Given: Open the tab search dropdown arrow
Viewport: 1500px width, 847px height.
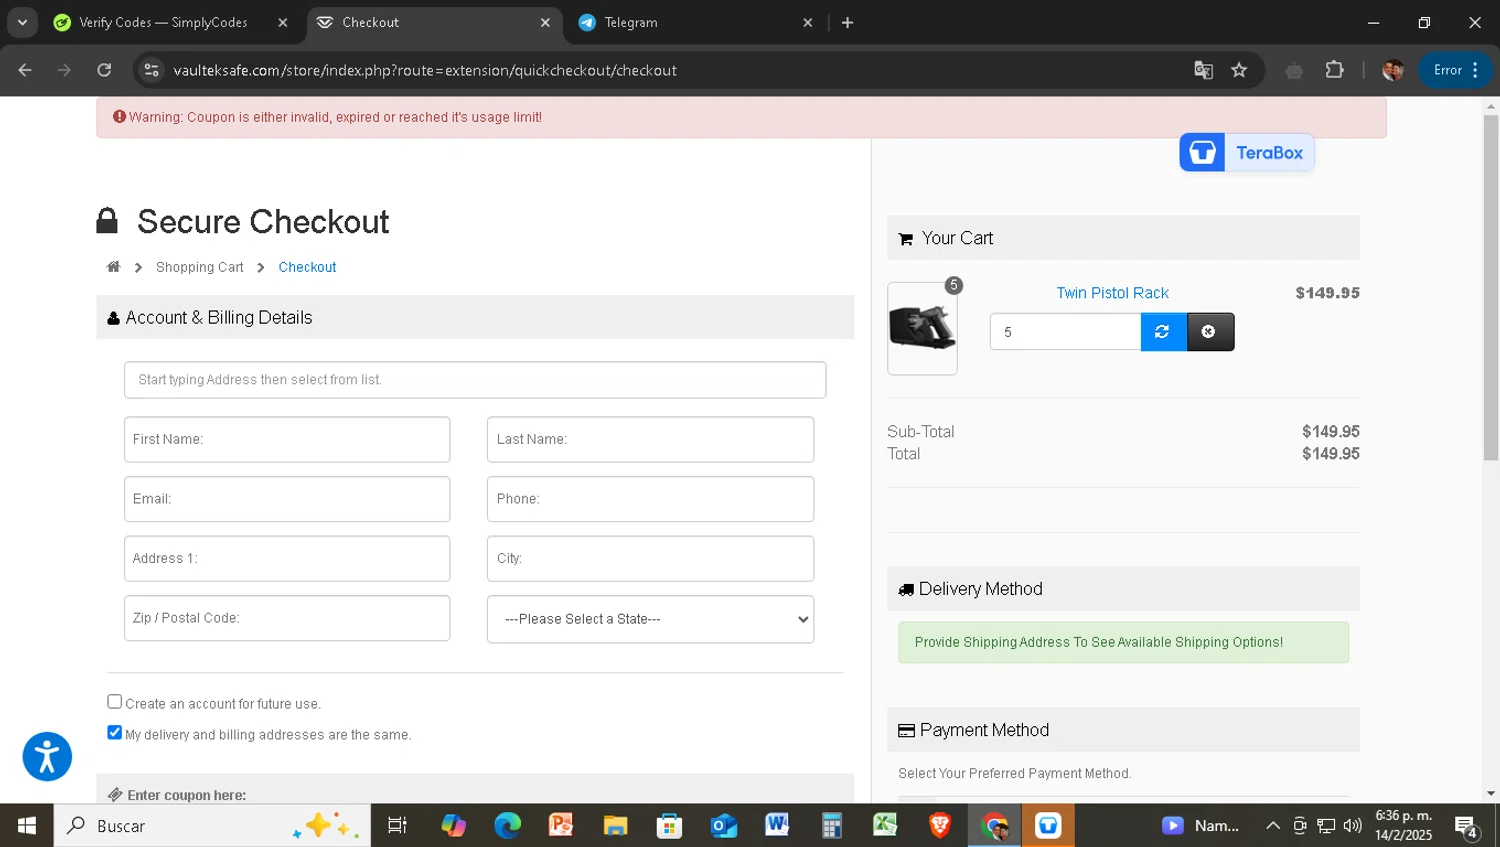Looking at the screenshot, I should point(22,22).
